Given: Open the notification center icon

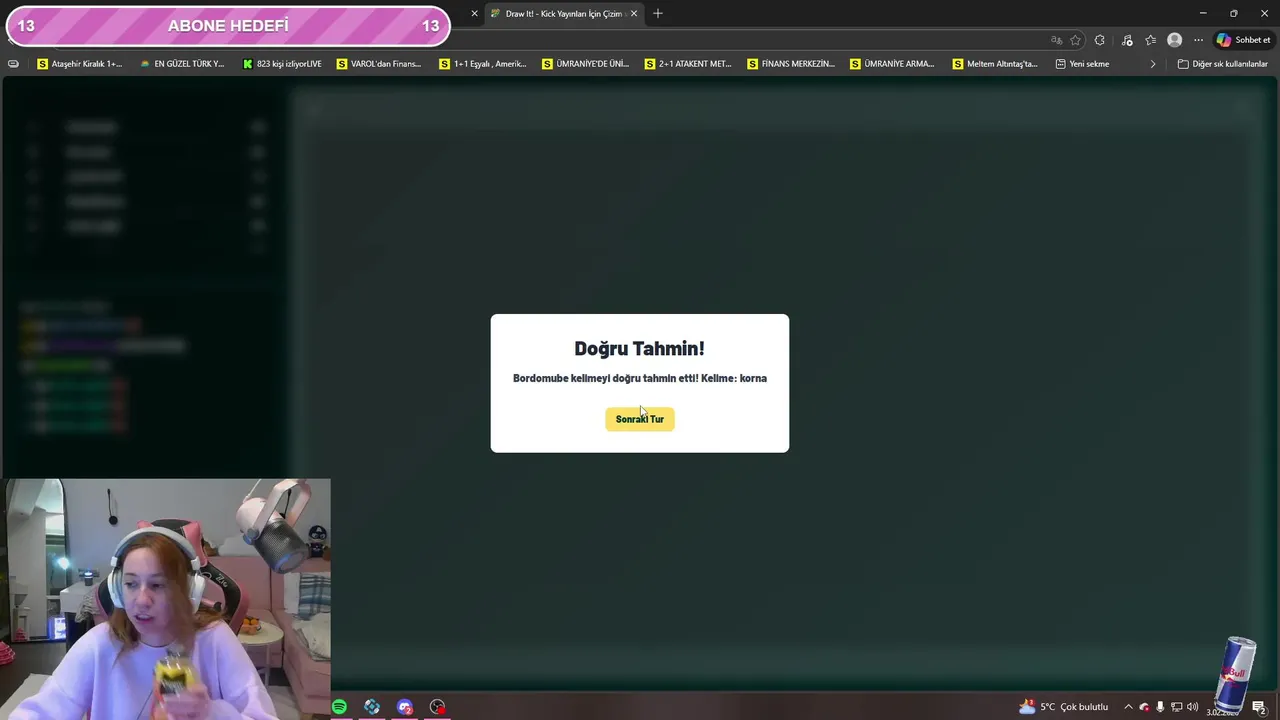Looking at the screenshot, I should click(1259, 707).
